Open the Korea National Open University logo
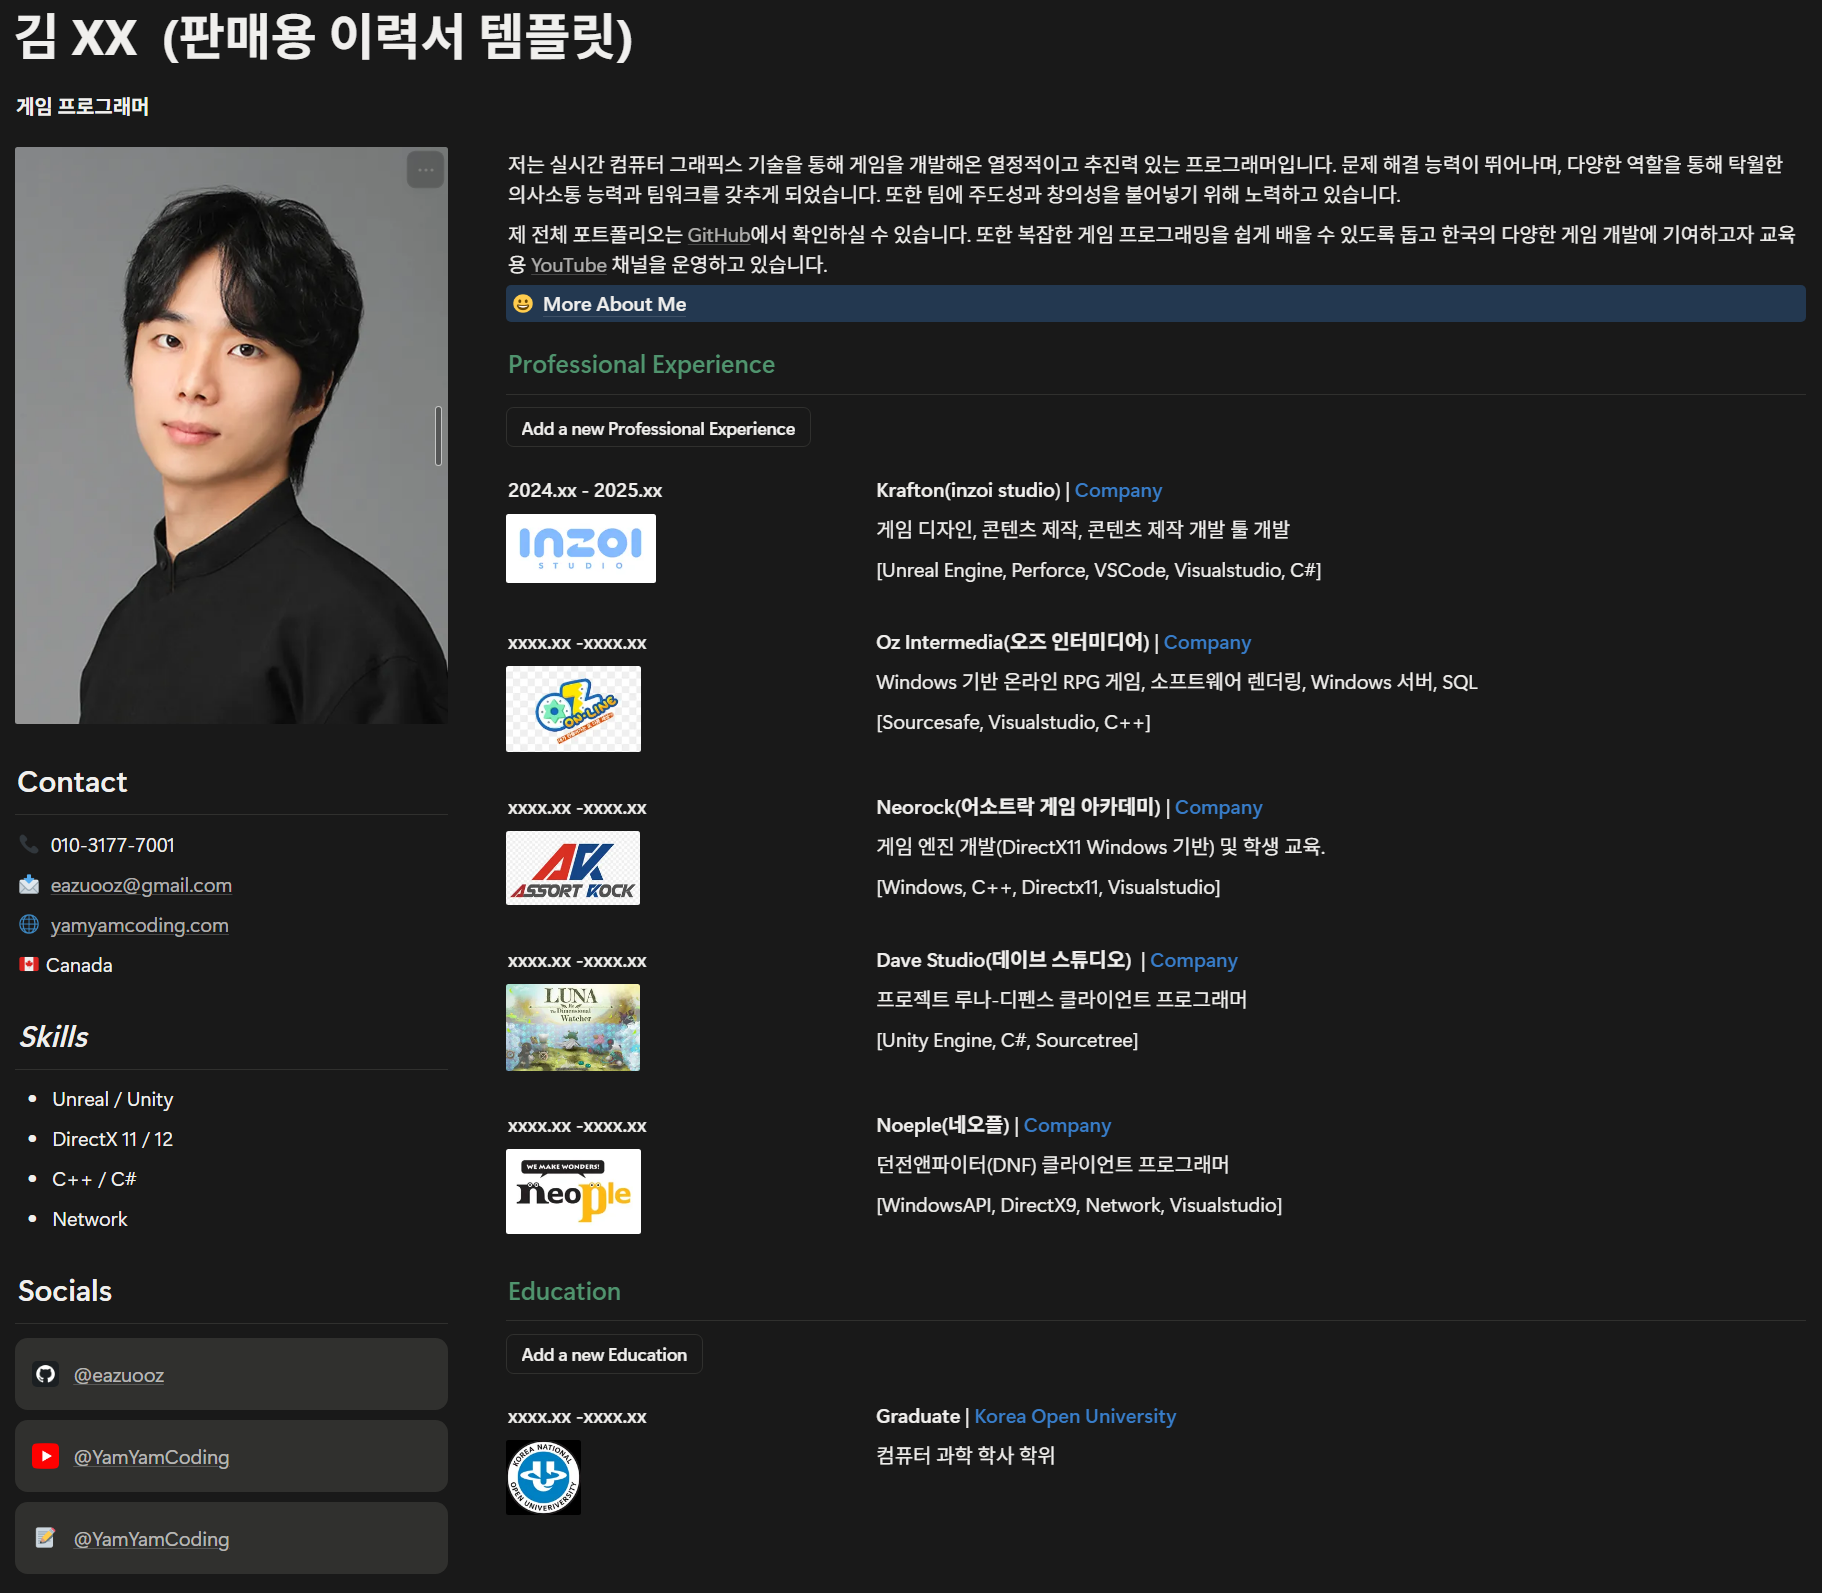Viewport: 1822px width, 1593px height. coord(543,1477)
